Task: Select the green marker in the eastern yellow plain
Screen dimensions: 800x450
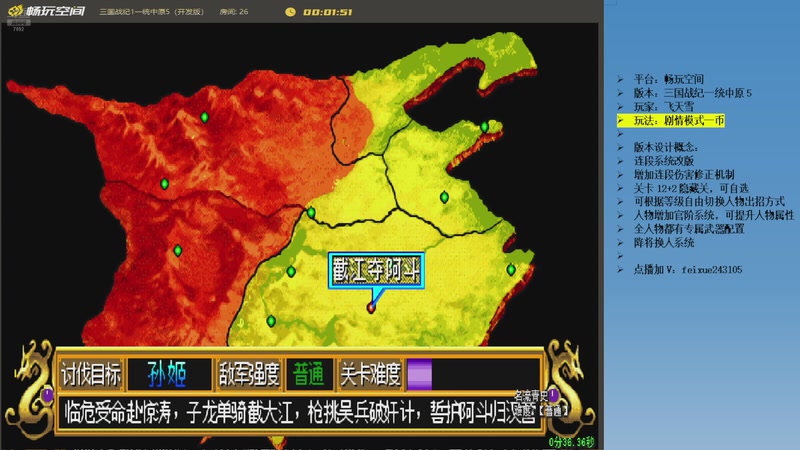Action: tap(444, 197)
